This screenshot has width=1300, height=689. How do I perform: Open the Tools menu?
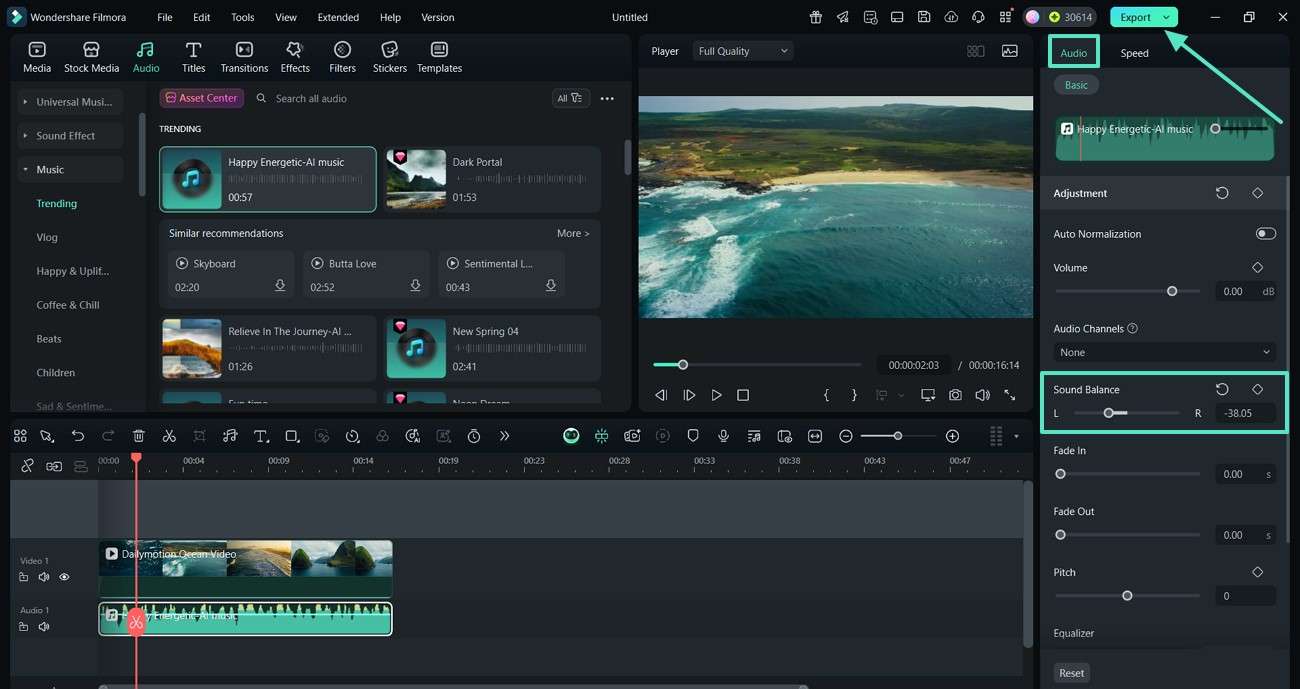(x=243, y=17)
